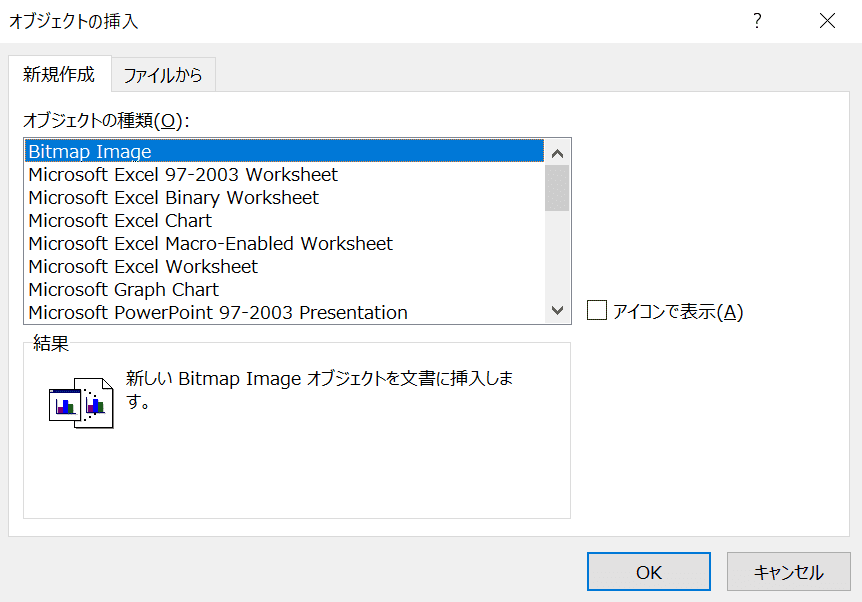Pick Microsoft PowerPoint 97-2003 Presentation
This screenshot has width=862, height=602.
pyautogui.click(x=284, y=312)
